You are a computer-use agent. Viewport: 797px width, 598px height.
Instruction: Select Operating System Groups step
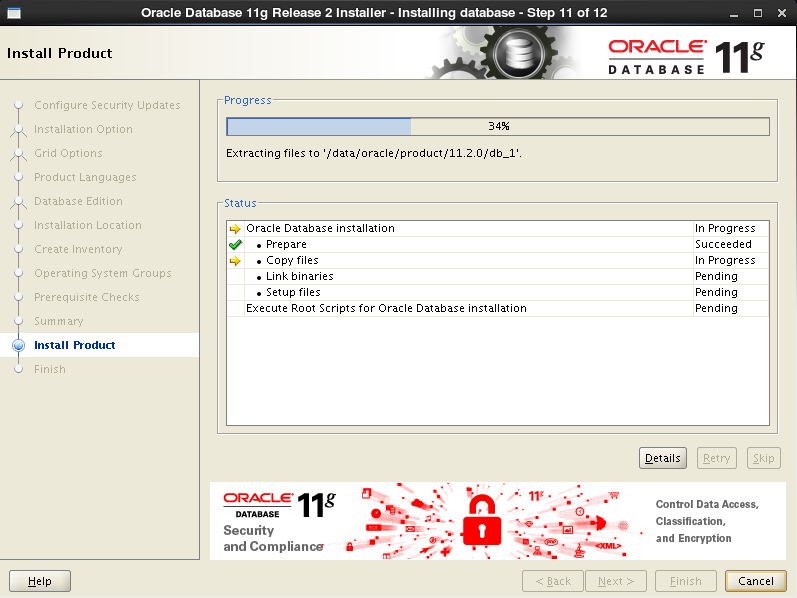tap(103, 273)
